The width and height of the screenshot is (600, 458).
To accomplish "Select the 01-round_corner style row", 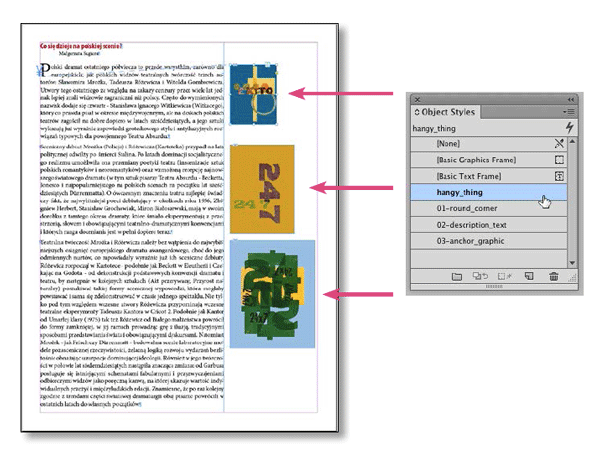I will point(489,209).
